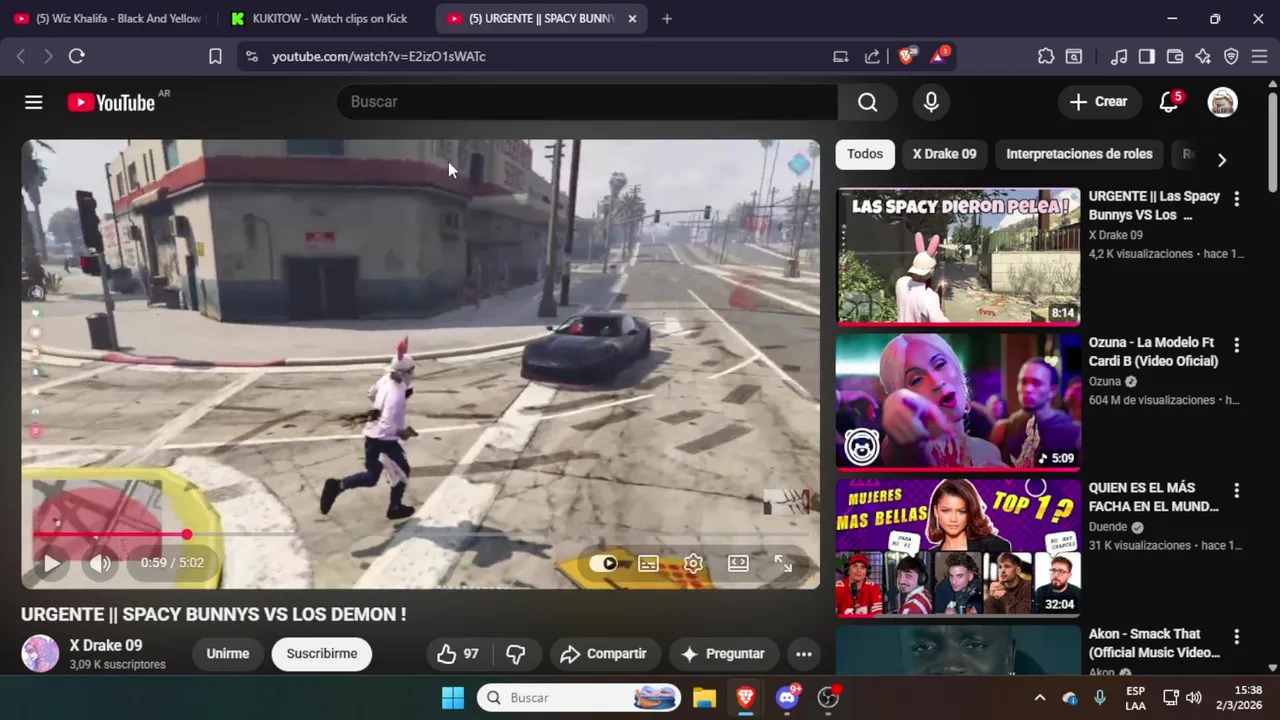Click the Unirme button
The image size is (1280, 720).
(x=227, y=654)
